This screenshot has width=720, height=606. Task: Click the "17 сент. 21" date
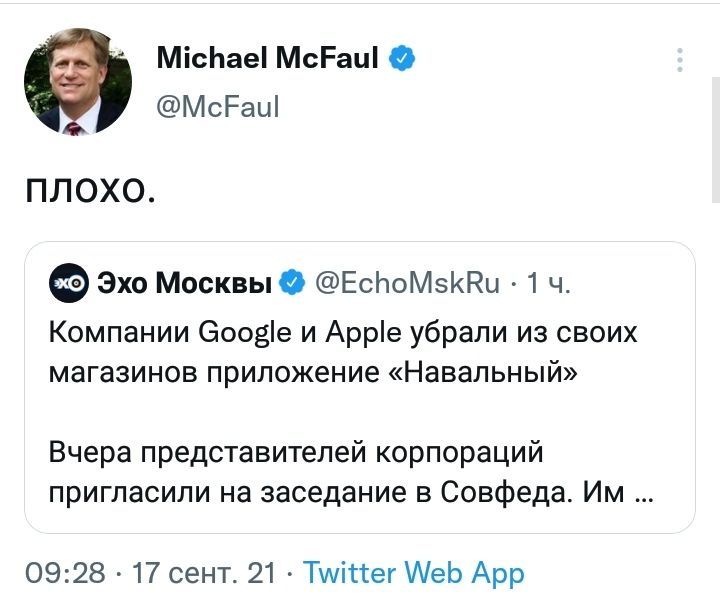tap(204, 573)
